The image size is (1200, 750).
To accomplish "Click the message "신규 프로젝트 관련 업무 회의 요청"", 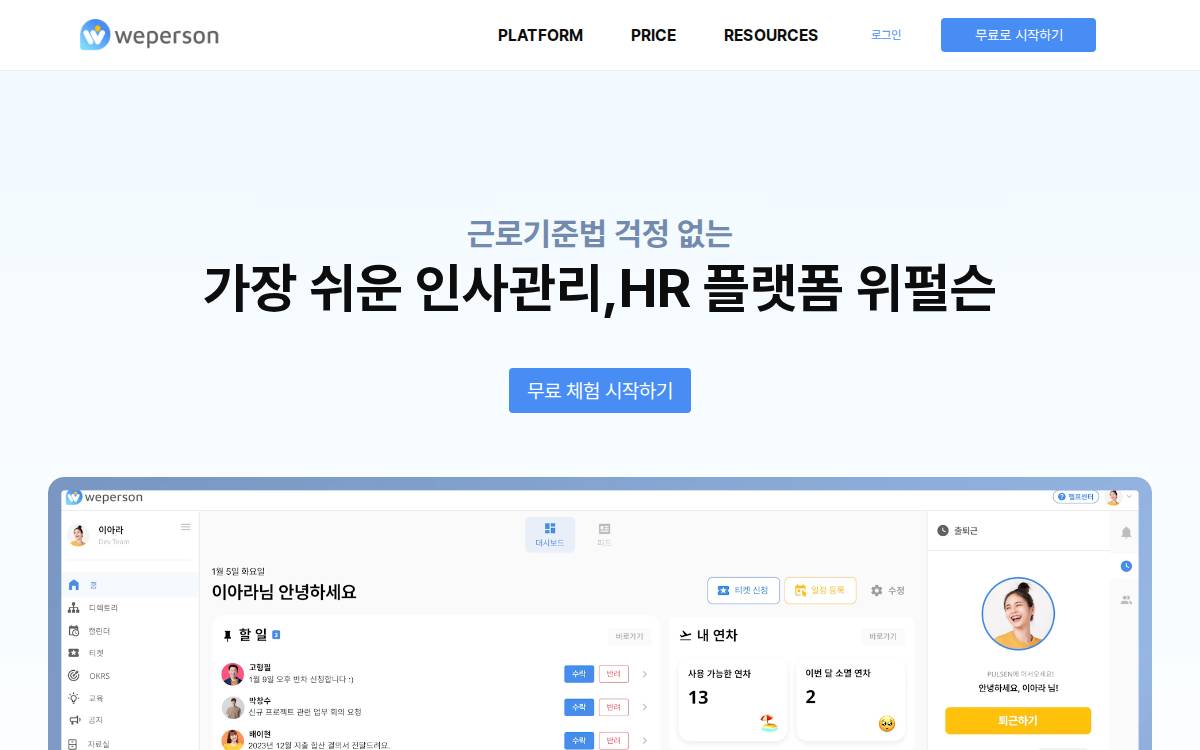I will coord(305,712).
